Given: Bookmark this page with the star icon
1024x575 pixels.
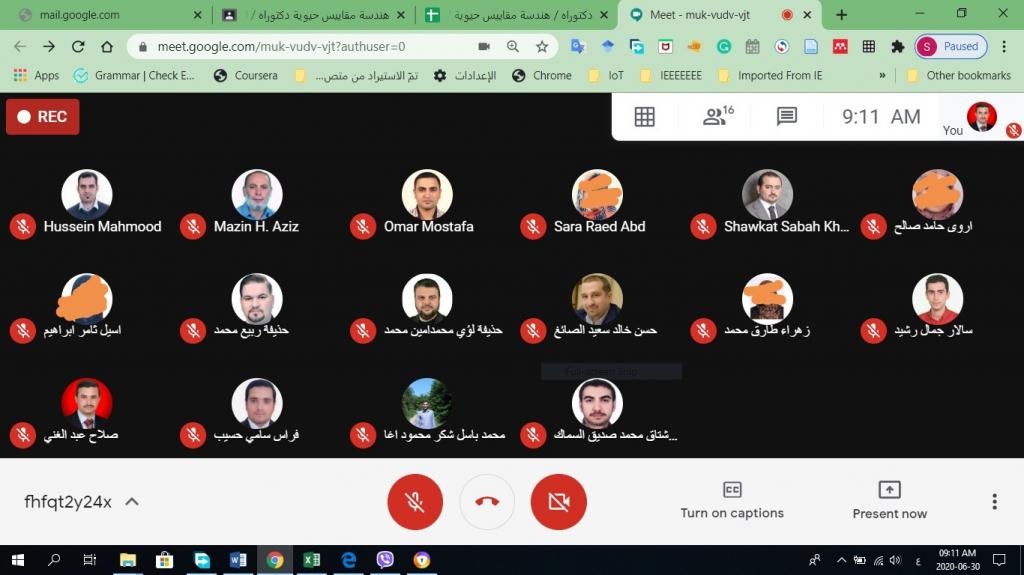Looking at the screenshot, I should coord(541,46).
